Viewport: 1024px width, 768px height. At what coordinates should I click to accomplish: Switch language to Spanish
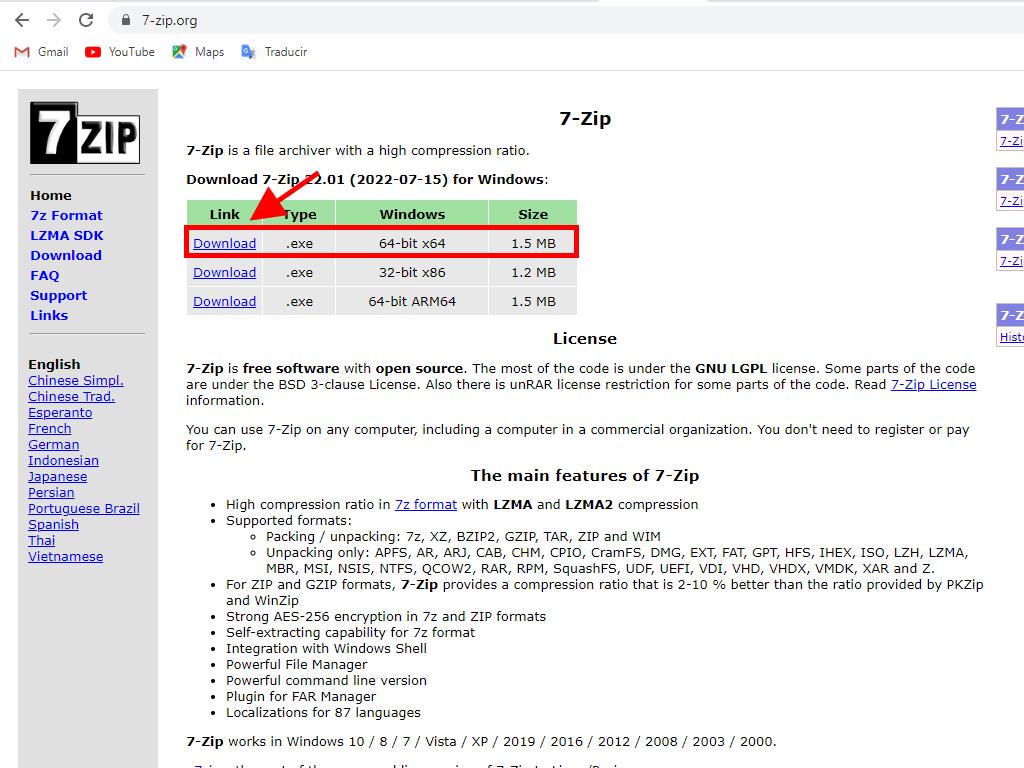53,524
